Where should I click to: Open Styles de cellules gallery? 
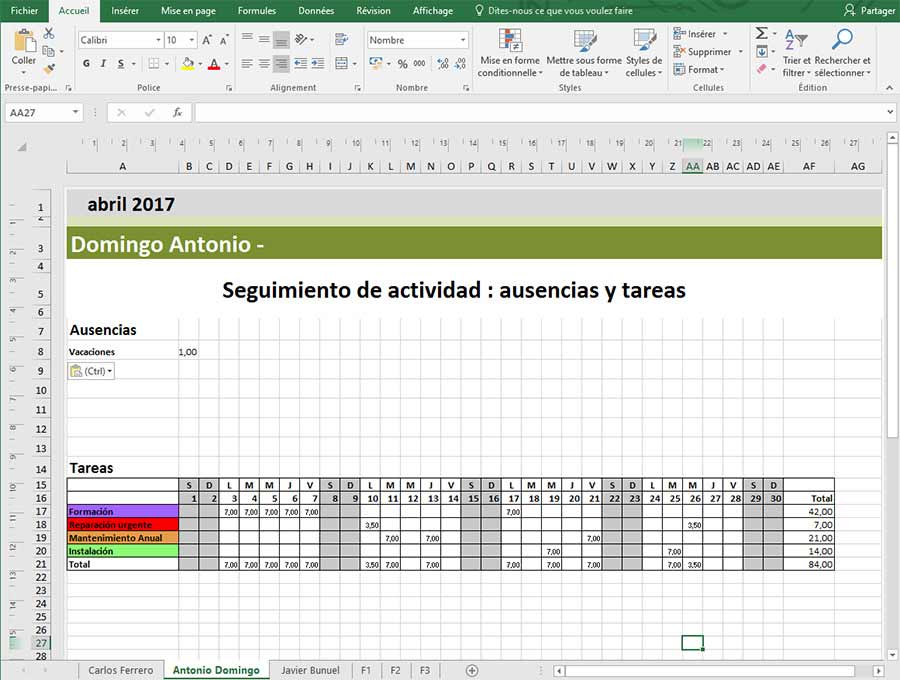coord(644,53)
